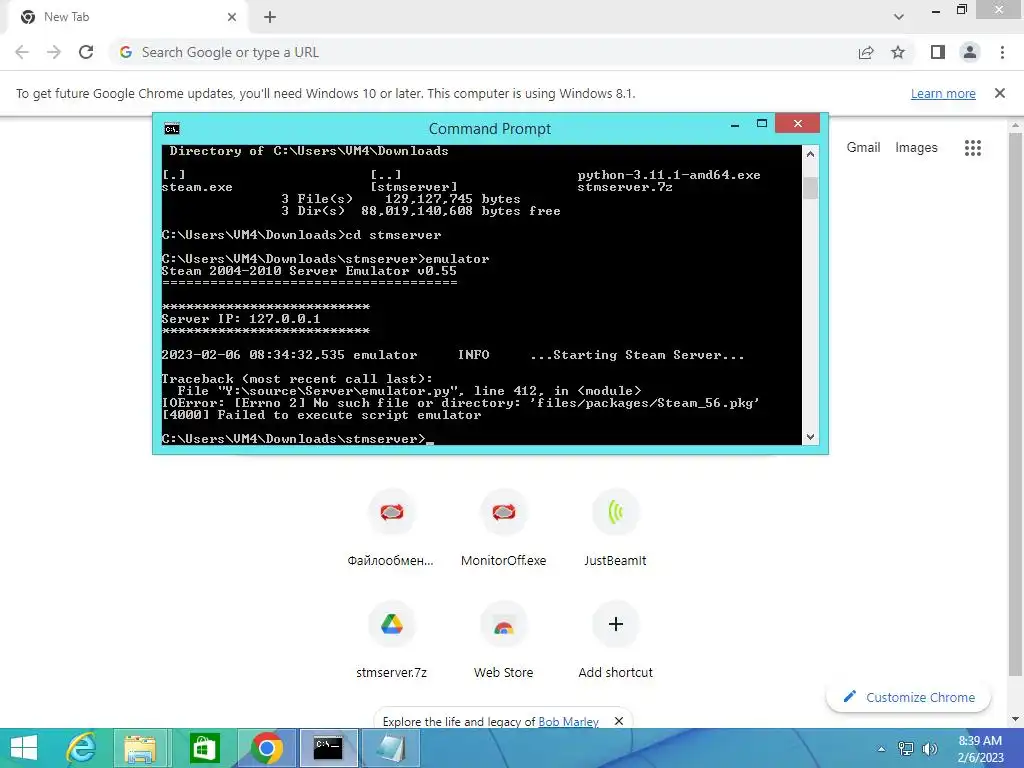This screenshot has height=768, width=1024.
Task: Click the network tray icon
Action: pos(906,748)
